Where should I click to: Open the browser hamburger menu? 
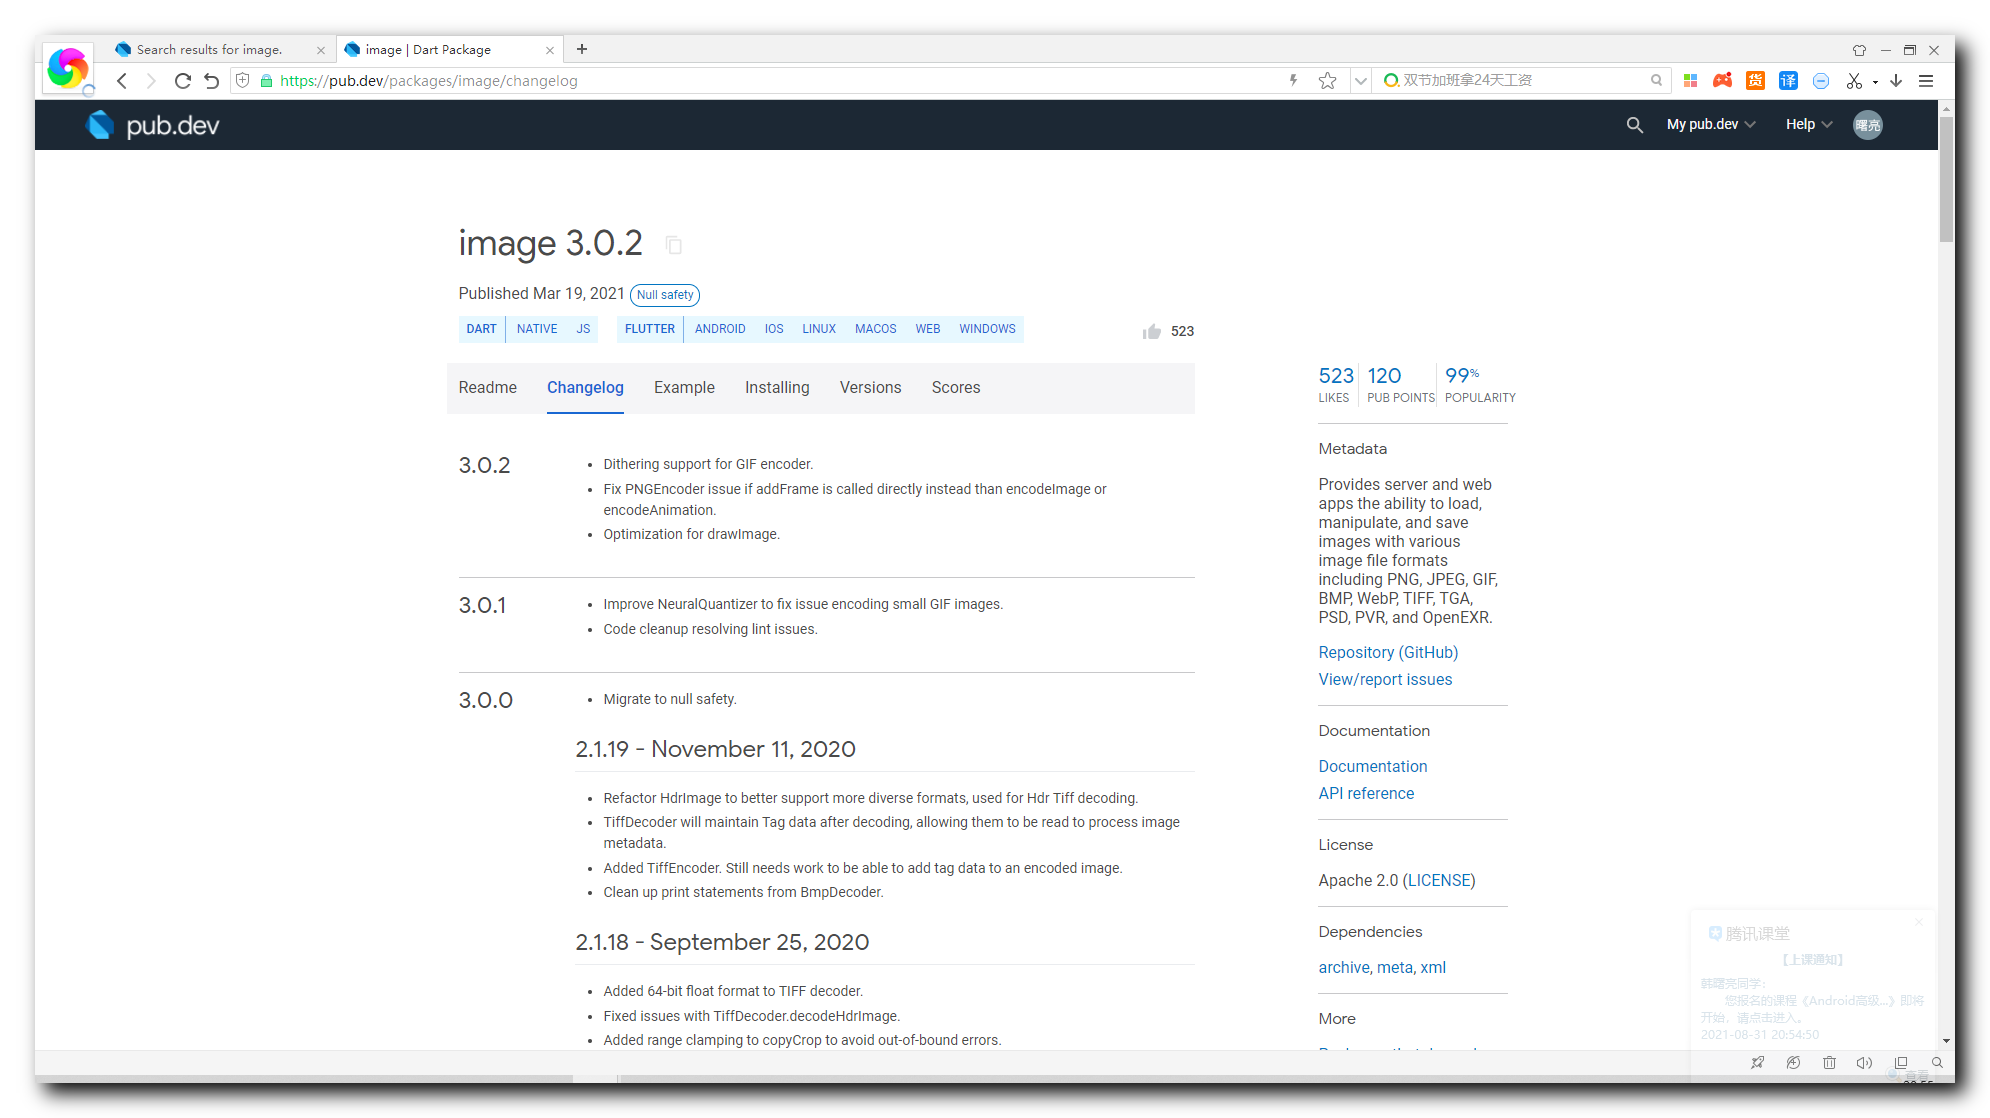point(1926,81)
